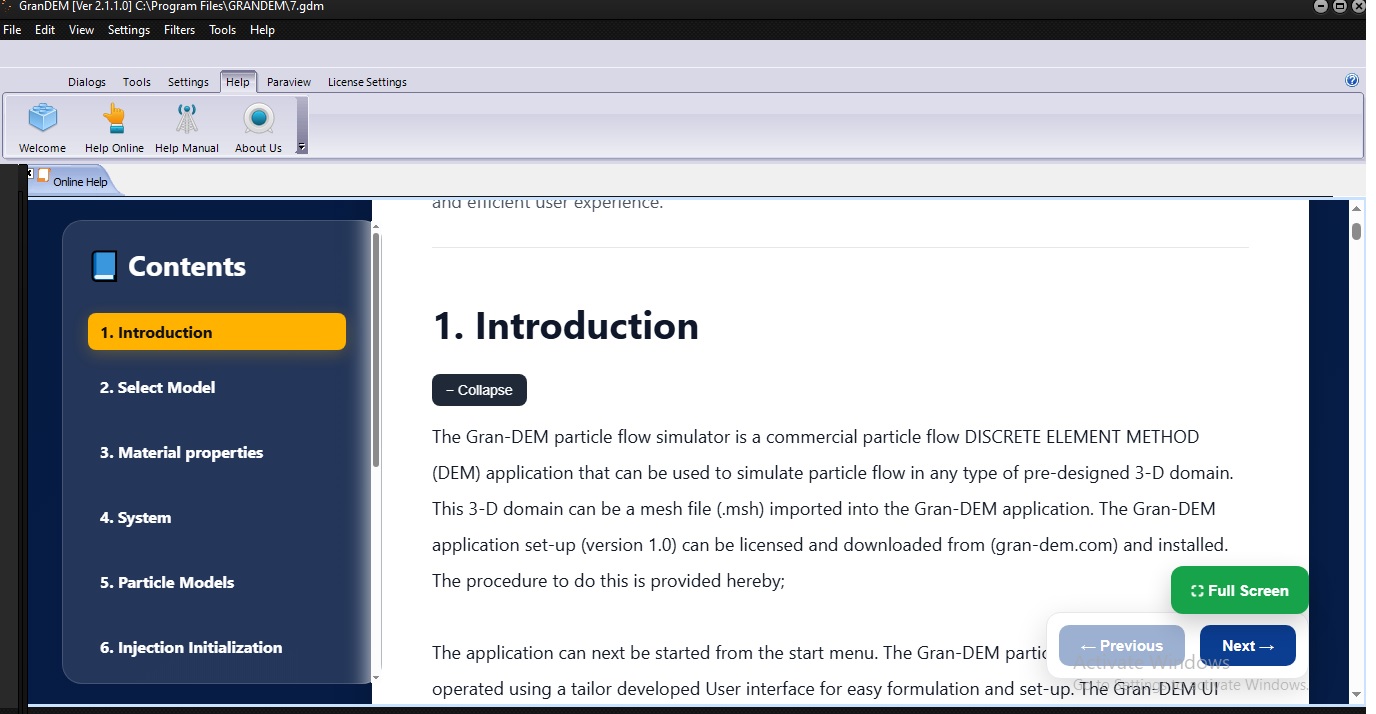Click the blue book icon beside Contents
Viewport: 1376px width, 714px height.
(x=104, y=266)
